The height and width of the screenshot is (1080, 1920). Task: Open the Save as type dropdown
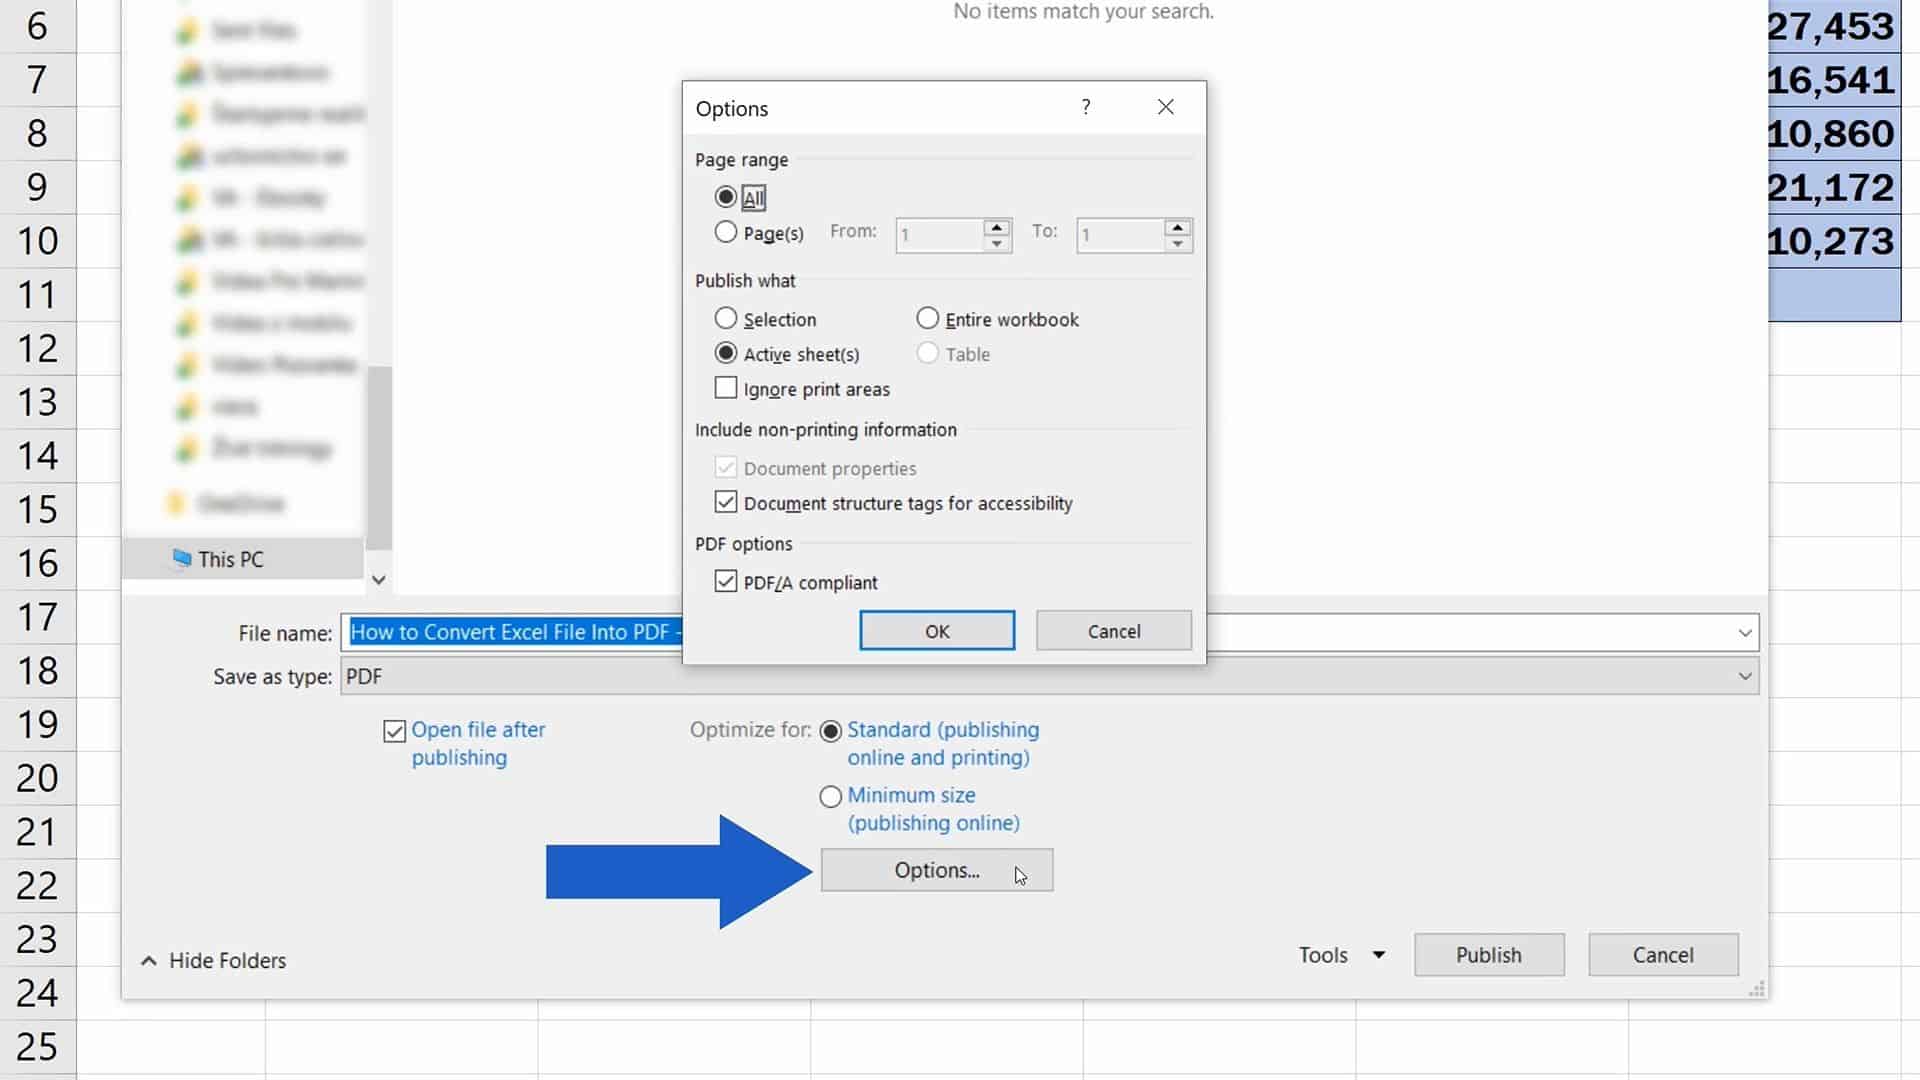tap(1745, 676)
